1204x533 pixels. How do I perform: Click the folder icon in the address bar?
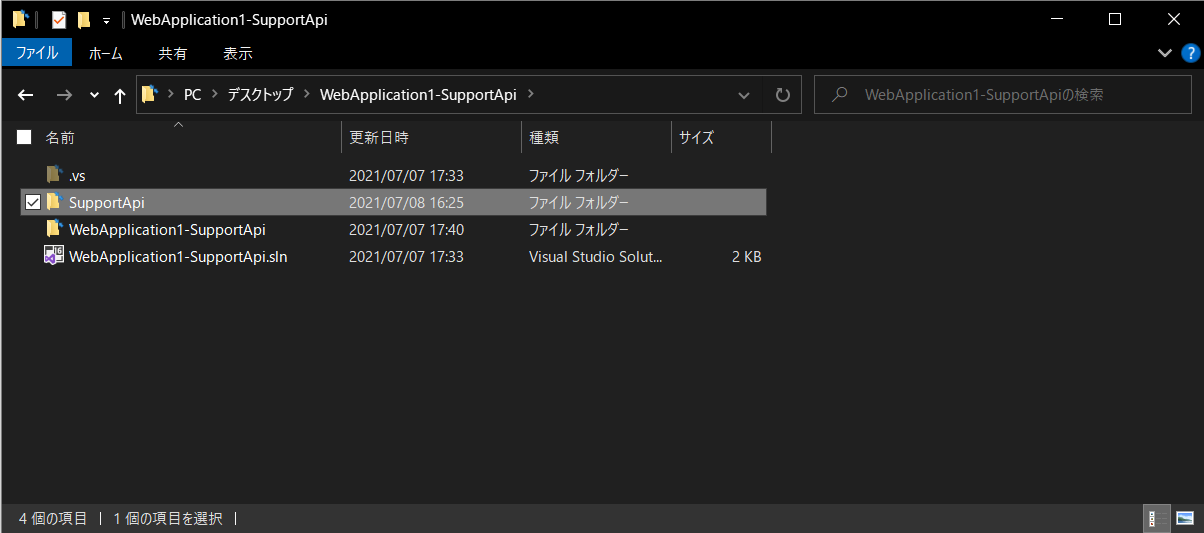click(150, 95)
